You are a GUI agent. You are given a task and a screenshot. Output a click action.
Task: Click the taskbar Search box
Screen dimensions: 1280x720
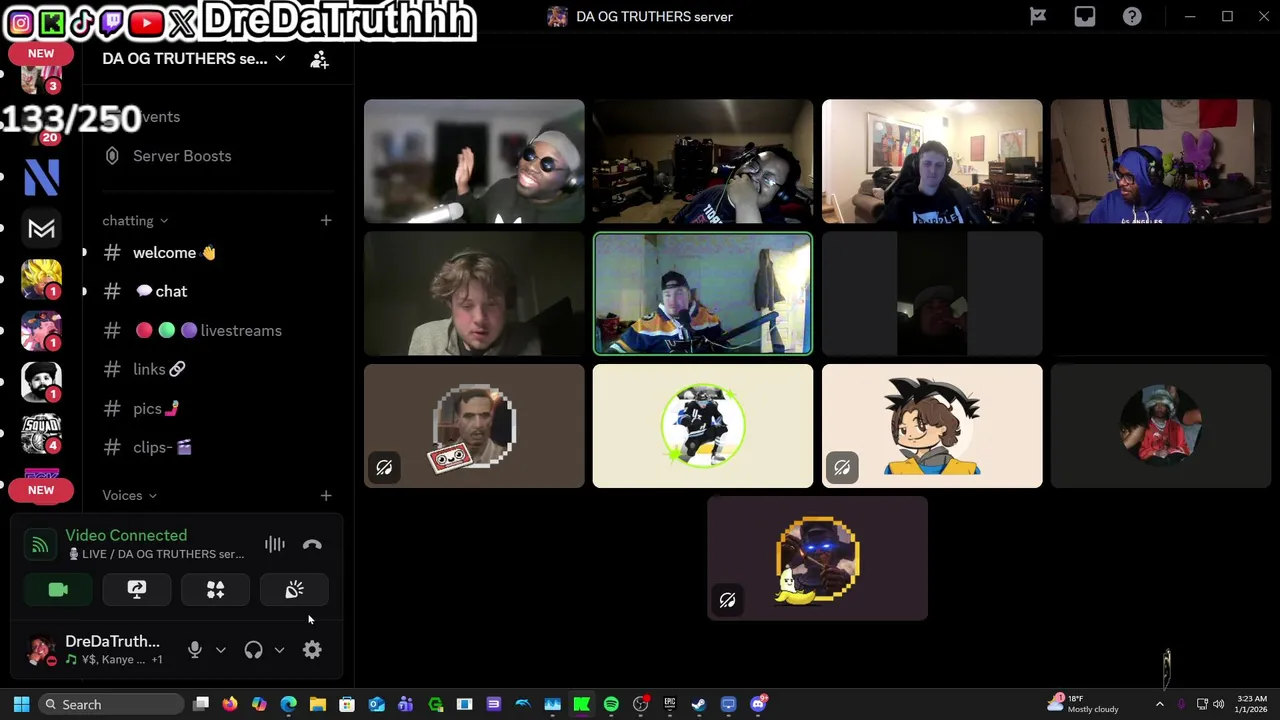(x=110, y=705)
